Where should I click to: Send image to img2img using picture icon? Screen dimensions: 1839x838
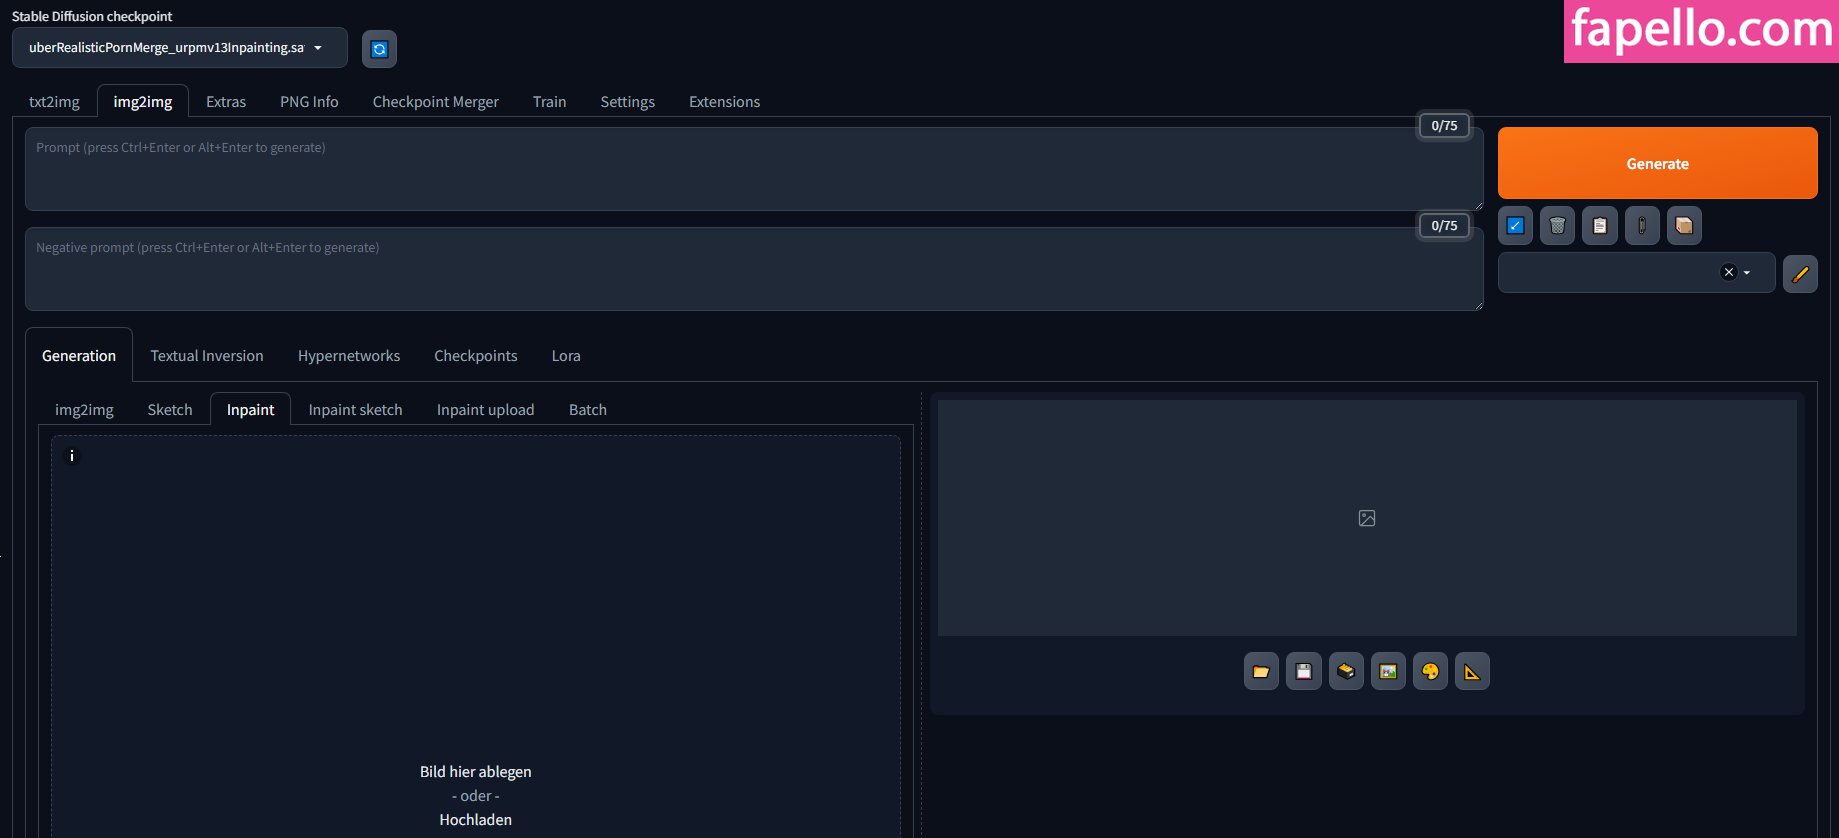coord(1388,672)
